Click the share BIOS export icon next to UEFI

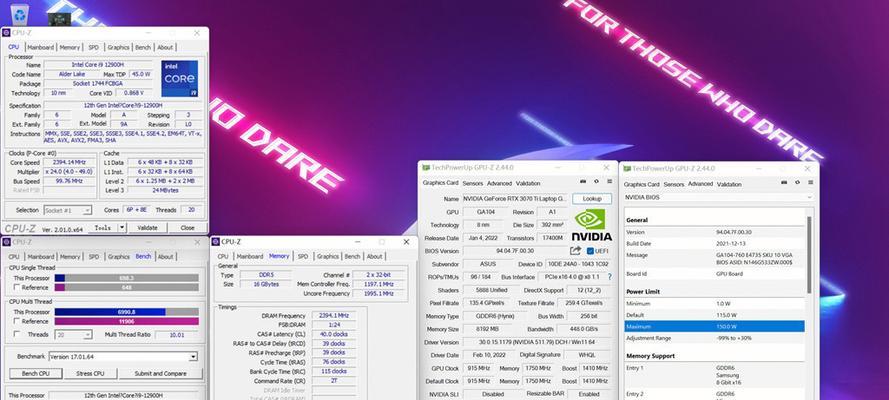point(575,250)
